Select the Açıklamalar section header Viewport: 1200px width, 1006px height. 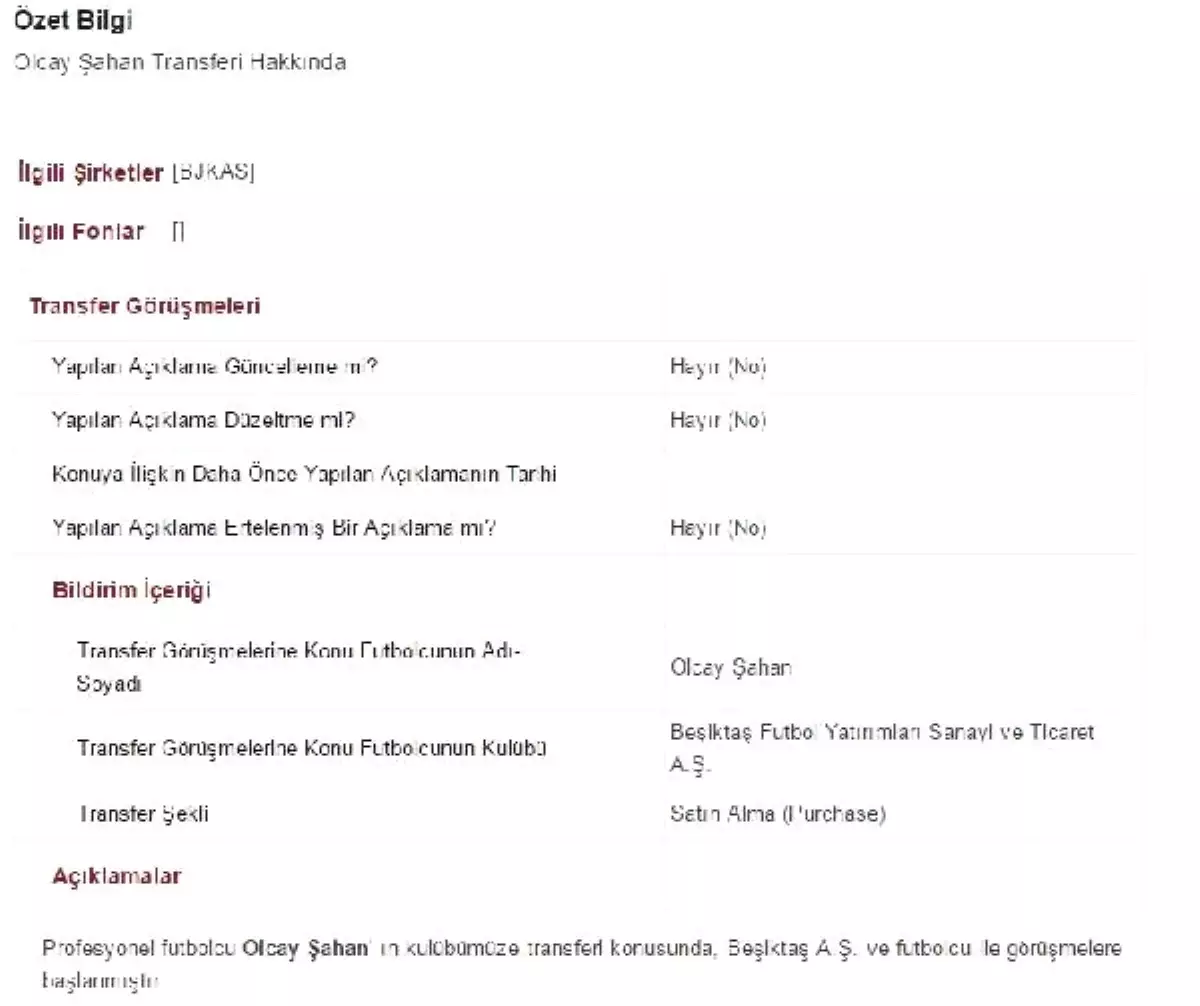tap(117, 876)
